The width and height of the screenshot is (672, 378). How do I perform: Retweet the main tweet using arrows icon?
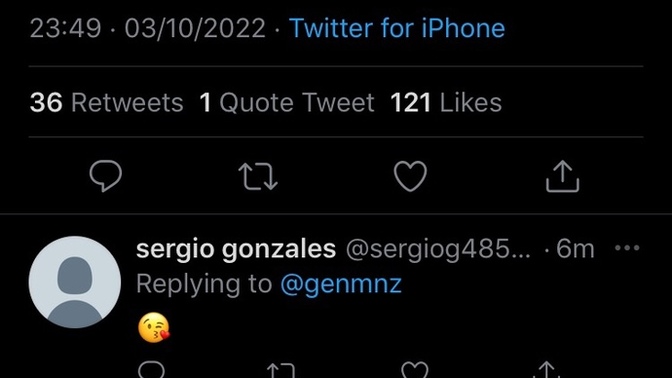(258, 176)
